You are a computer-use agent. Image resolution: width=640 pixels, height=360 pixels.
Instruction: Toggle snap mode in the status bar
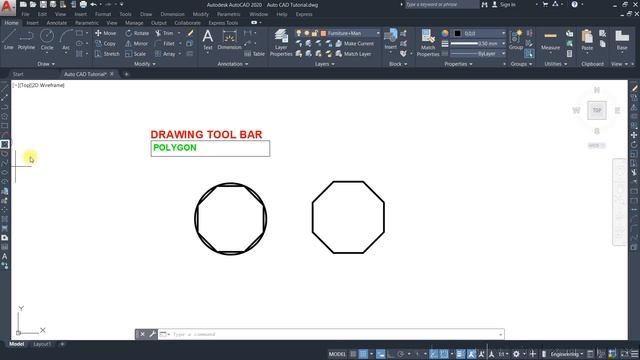363,354
